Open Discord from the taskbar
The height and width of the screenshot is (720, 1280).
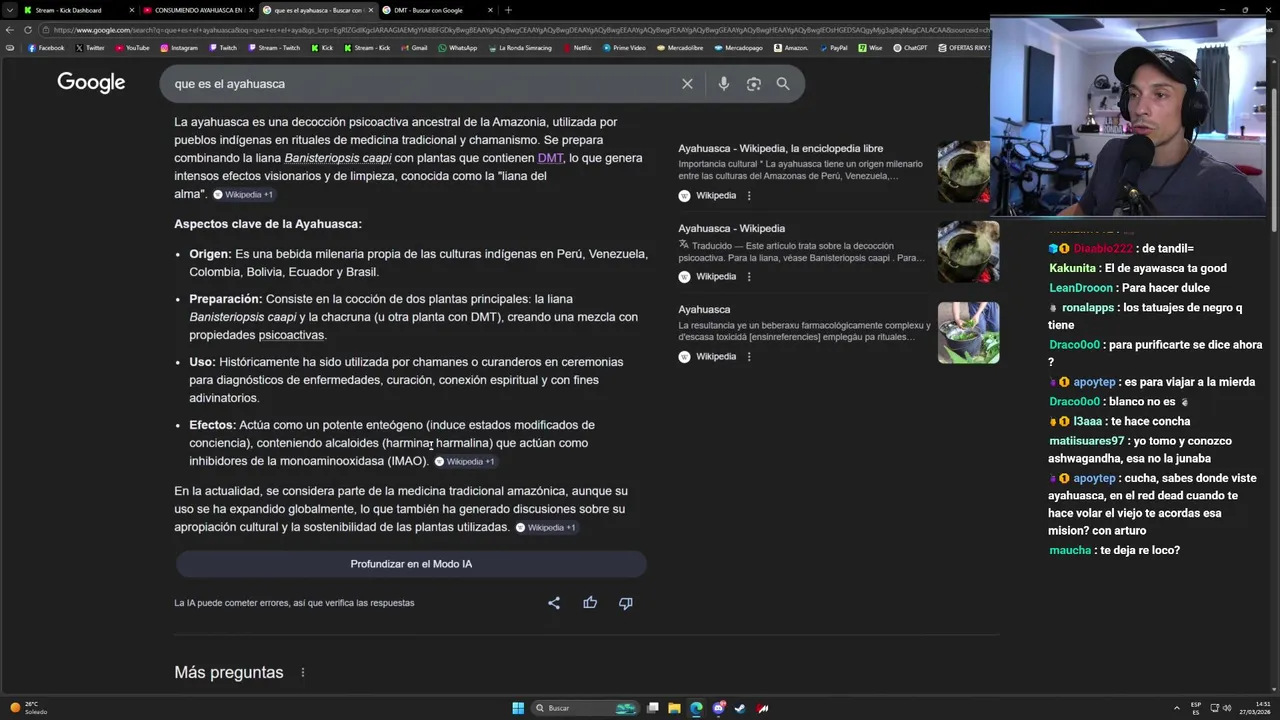(718, 708)
